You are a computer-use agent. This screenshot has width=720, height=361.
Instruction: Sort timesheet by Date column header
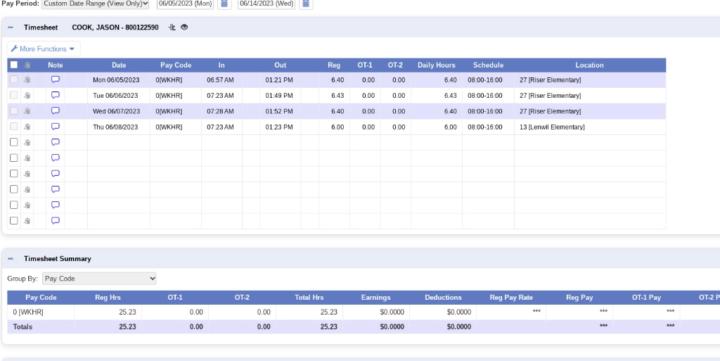pos(118,65)
